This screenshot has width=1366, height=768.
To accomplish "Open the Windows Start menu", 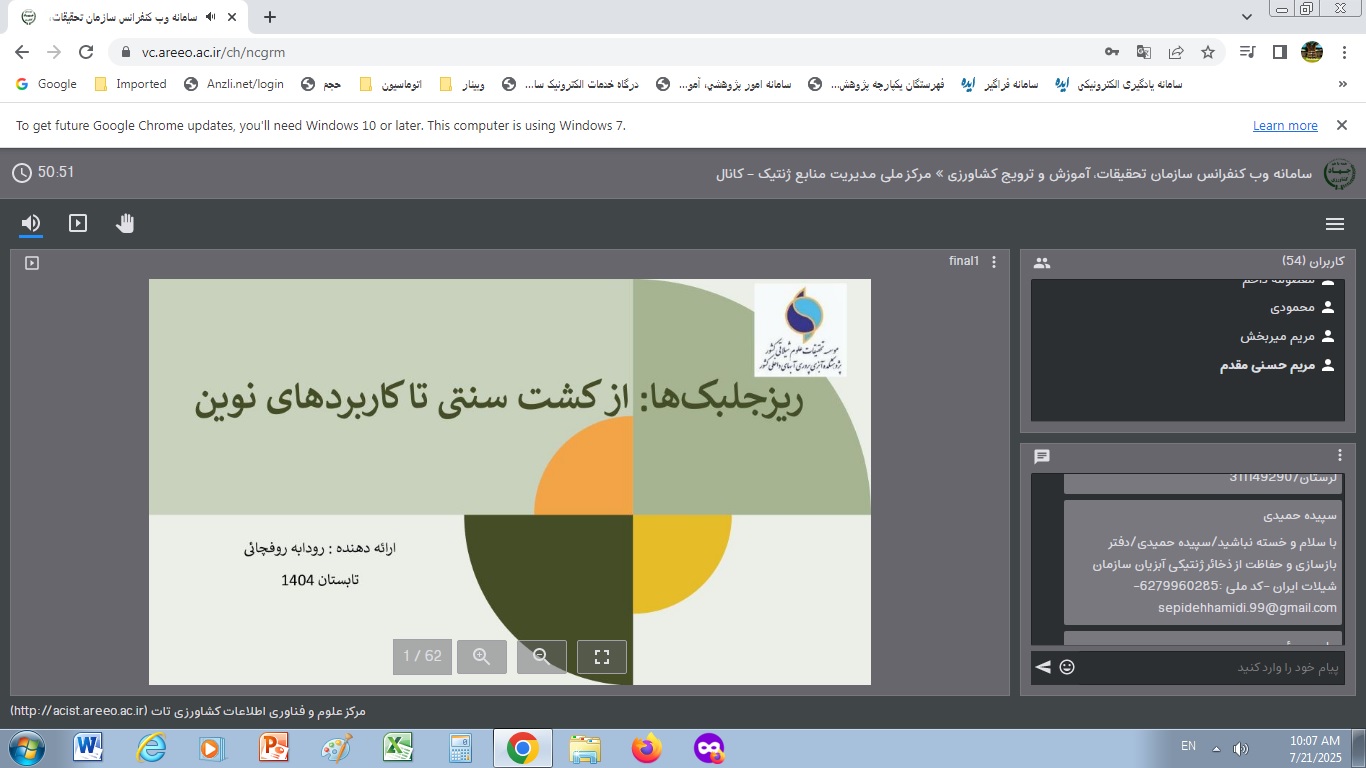I will click(26, 748).
